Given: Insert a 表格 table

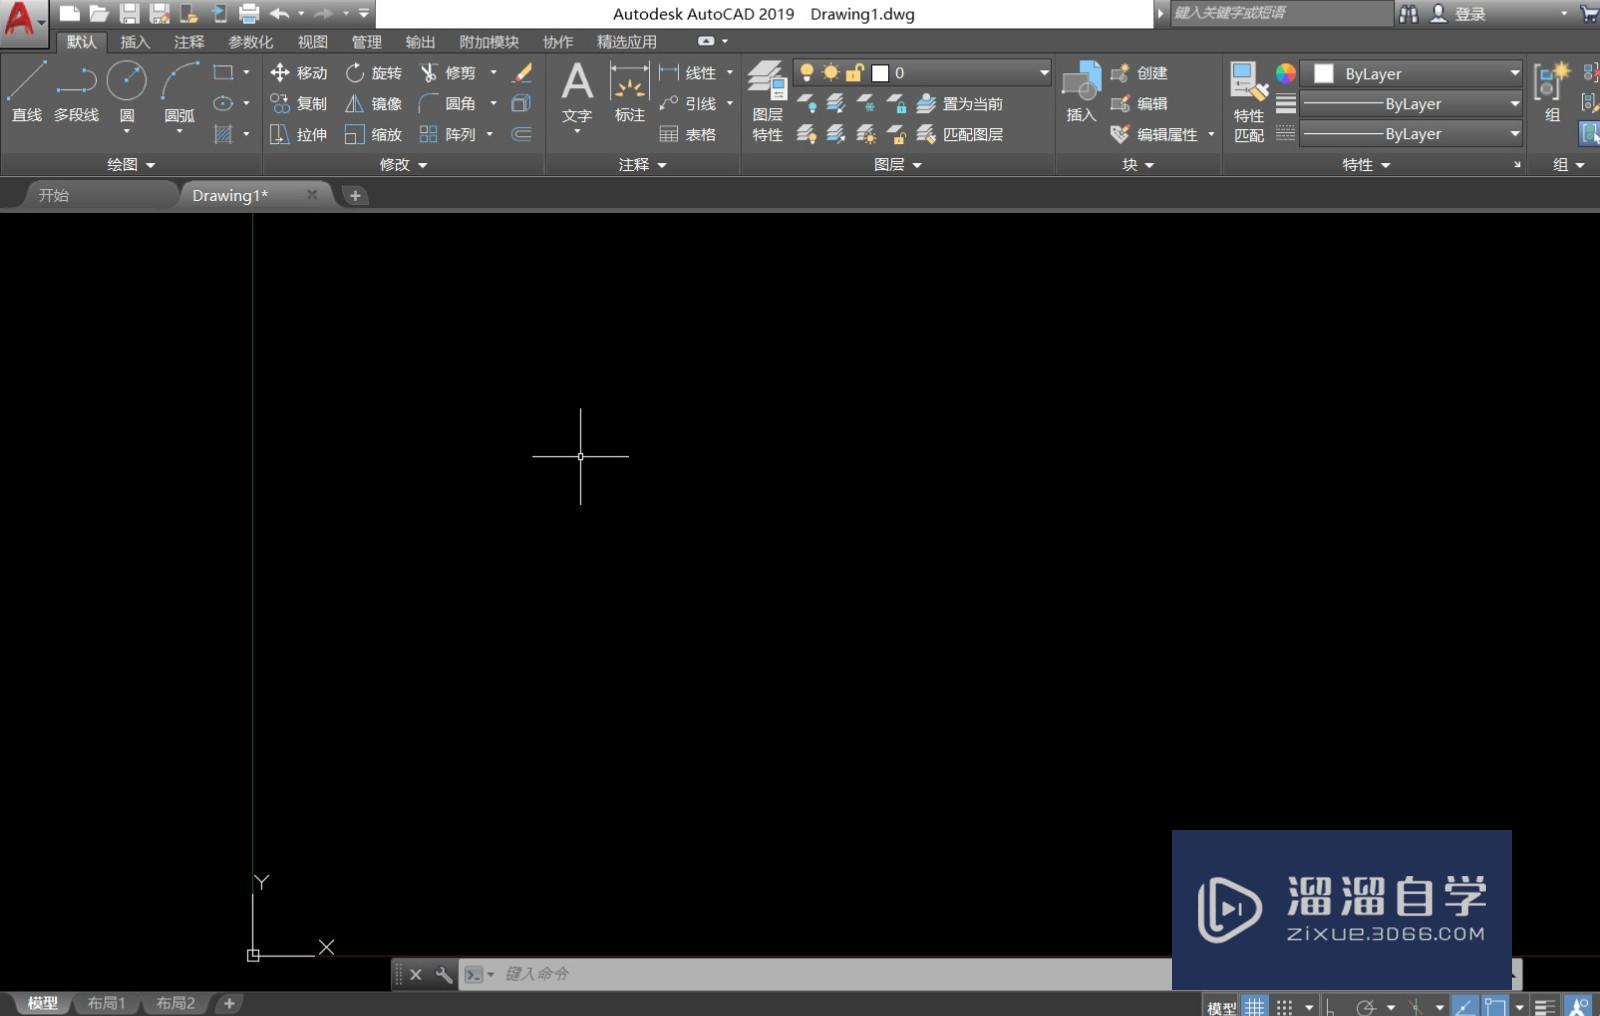Looking at the screenshot, I should point(688,134).
